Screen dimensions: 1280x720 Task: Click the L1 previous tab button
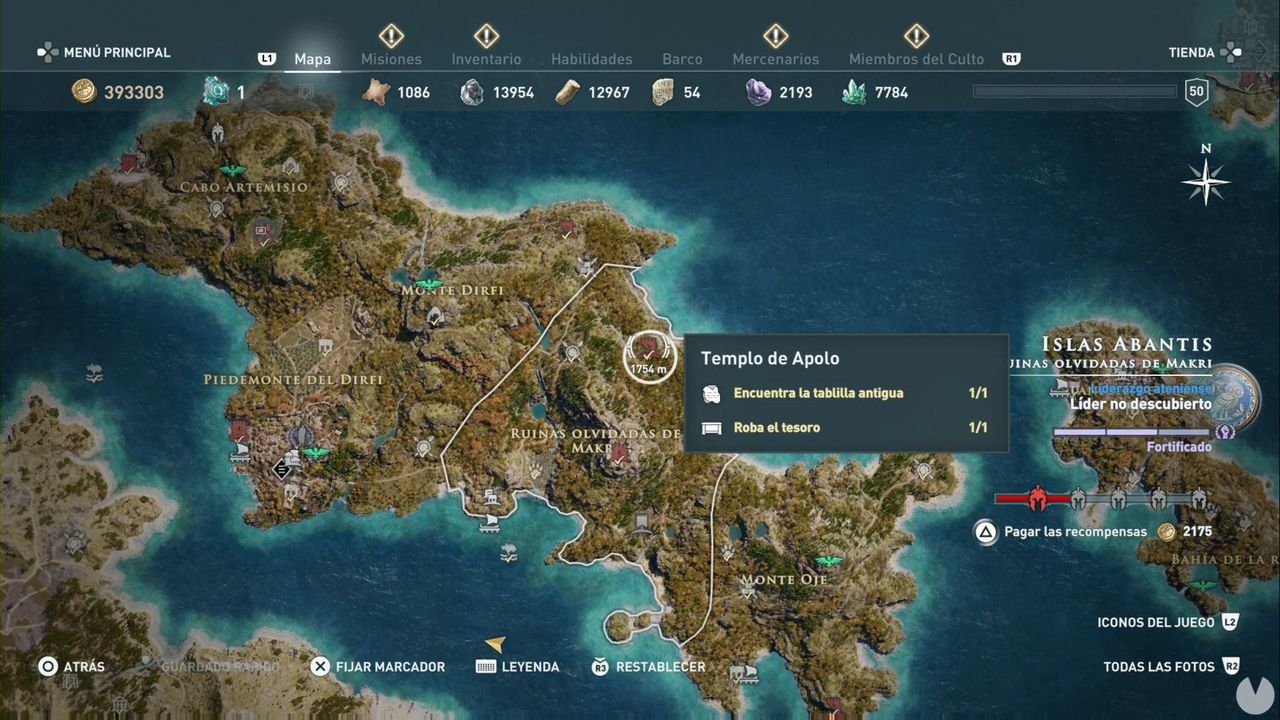267,59
